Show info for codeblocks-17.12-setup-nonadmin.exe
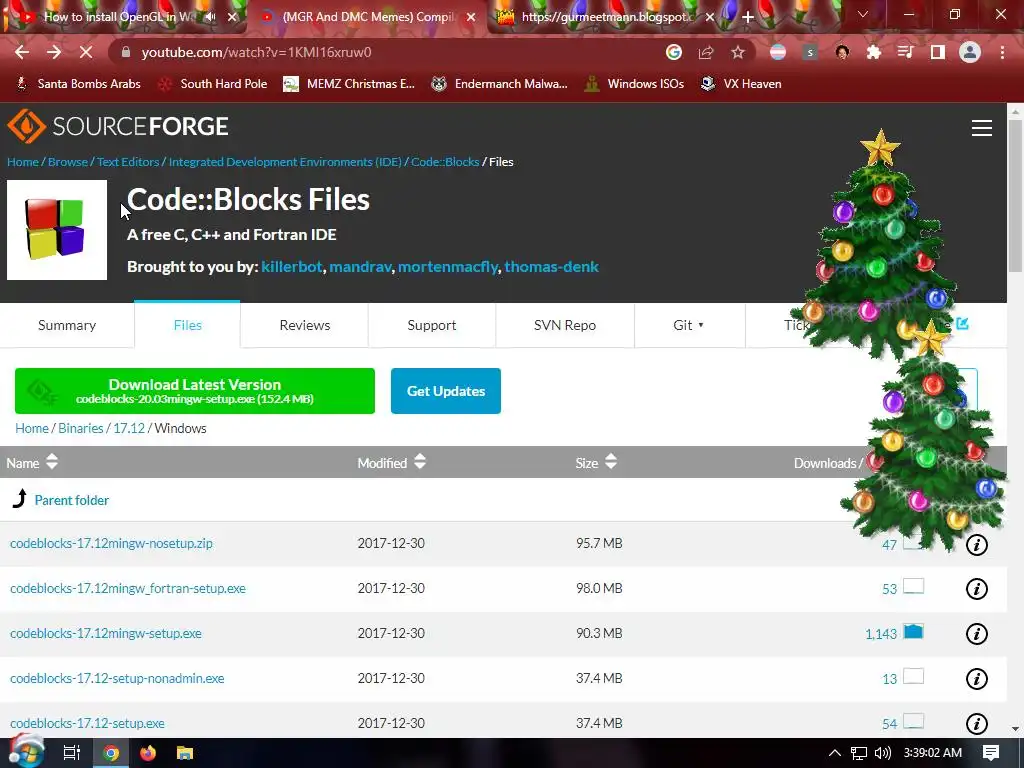1024x768 pixels. [x=977, y=679]
